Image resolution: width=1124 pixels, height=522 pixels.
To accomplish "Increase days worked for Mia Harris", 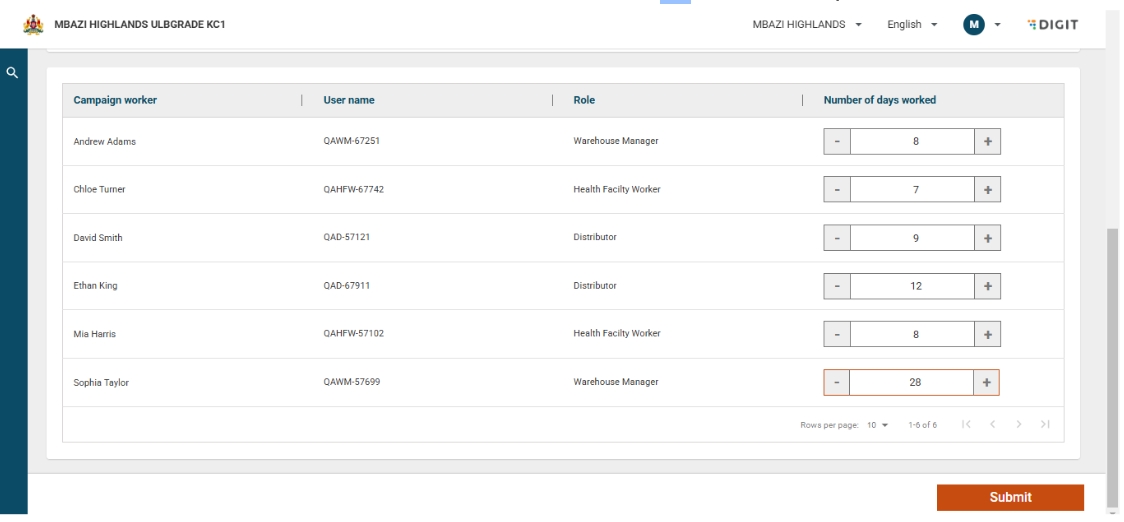I will (987, 334).
